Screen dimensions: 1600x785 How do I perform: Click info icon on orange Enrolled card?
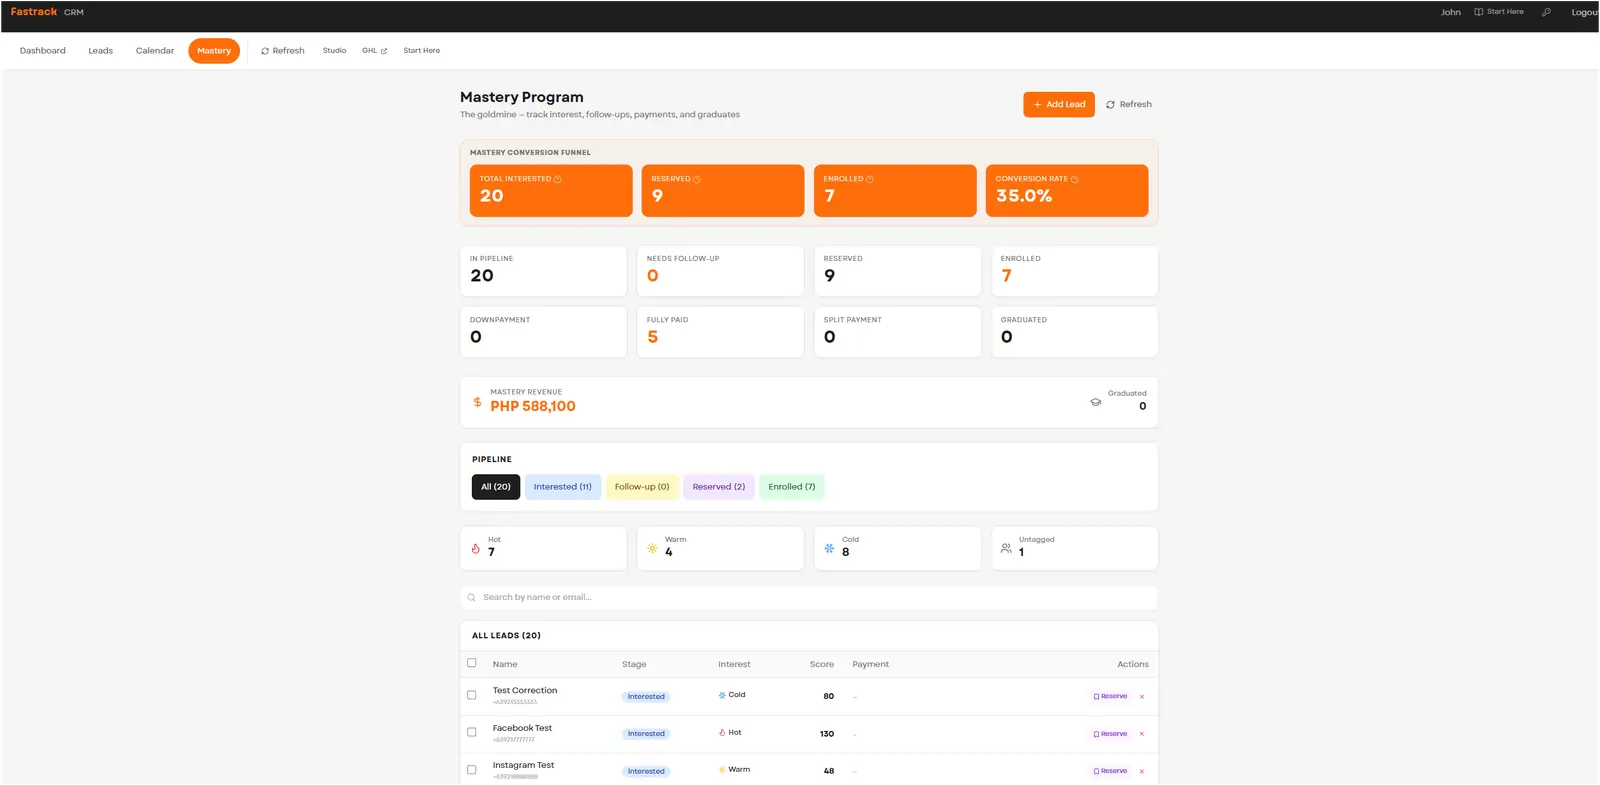coord(870,180)
